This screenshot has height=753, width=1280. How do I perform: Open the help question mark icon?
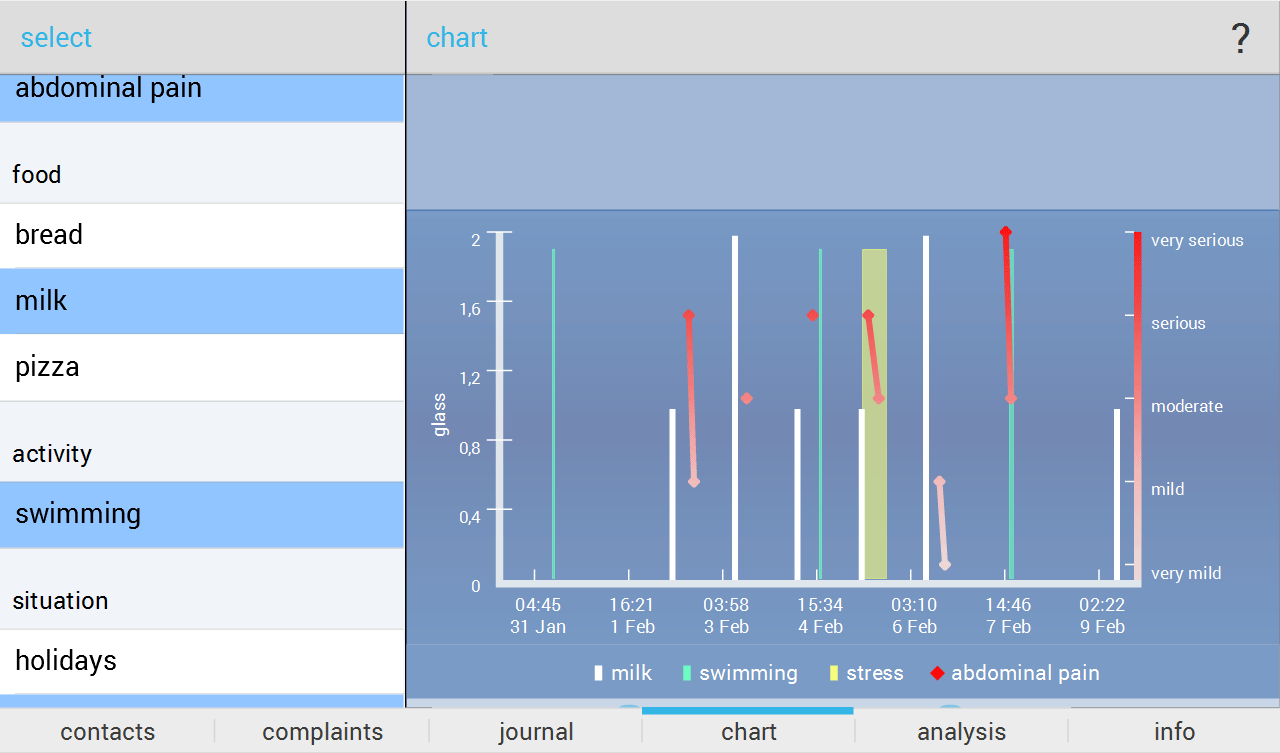pos(1240,38)
